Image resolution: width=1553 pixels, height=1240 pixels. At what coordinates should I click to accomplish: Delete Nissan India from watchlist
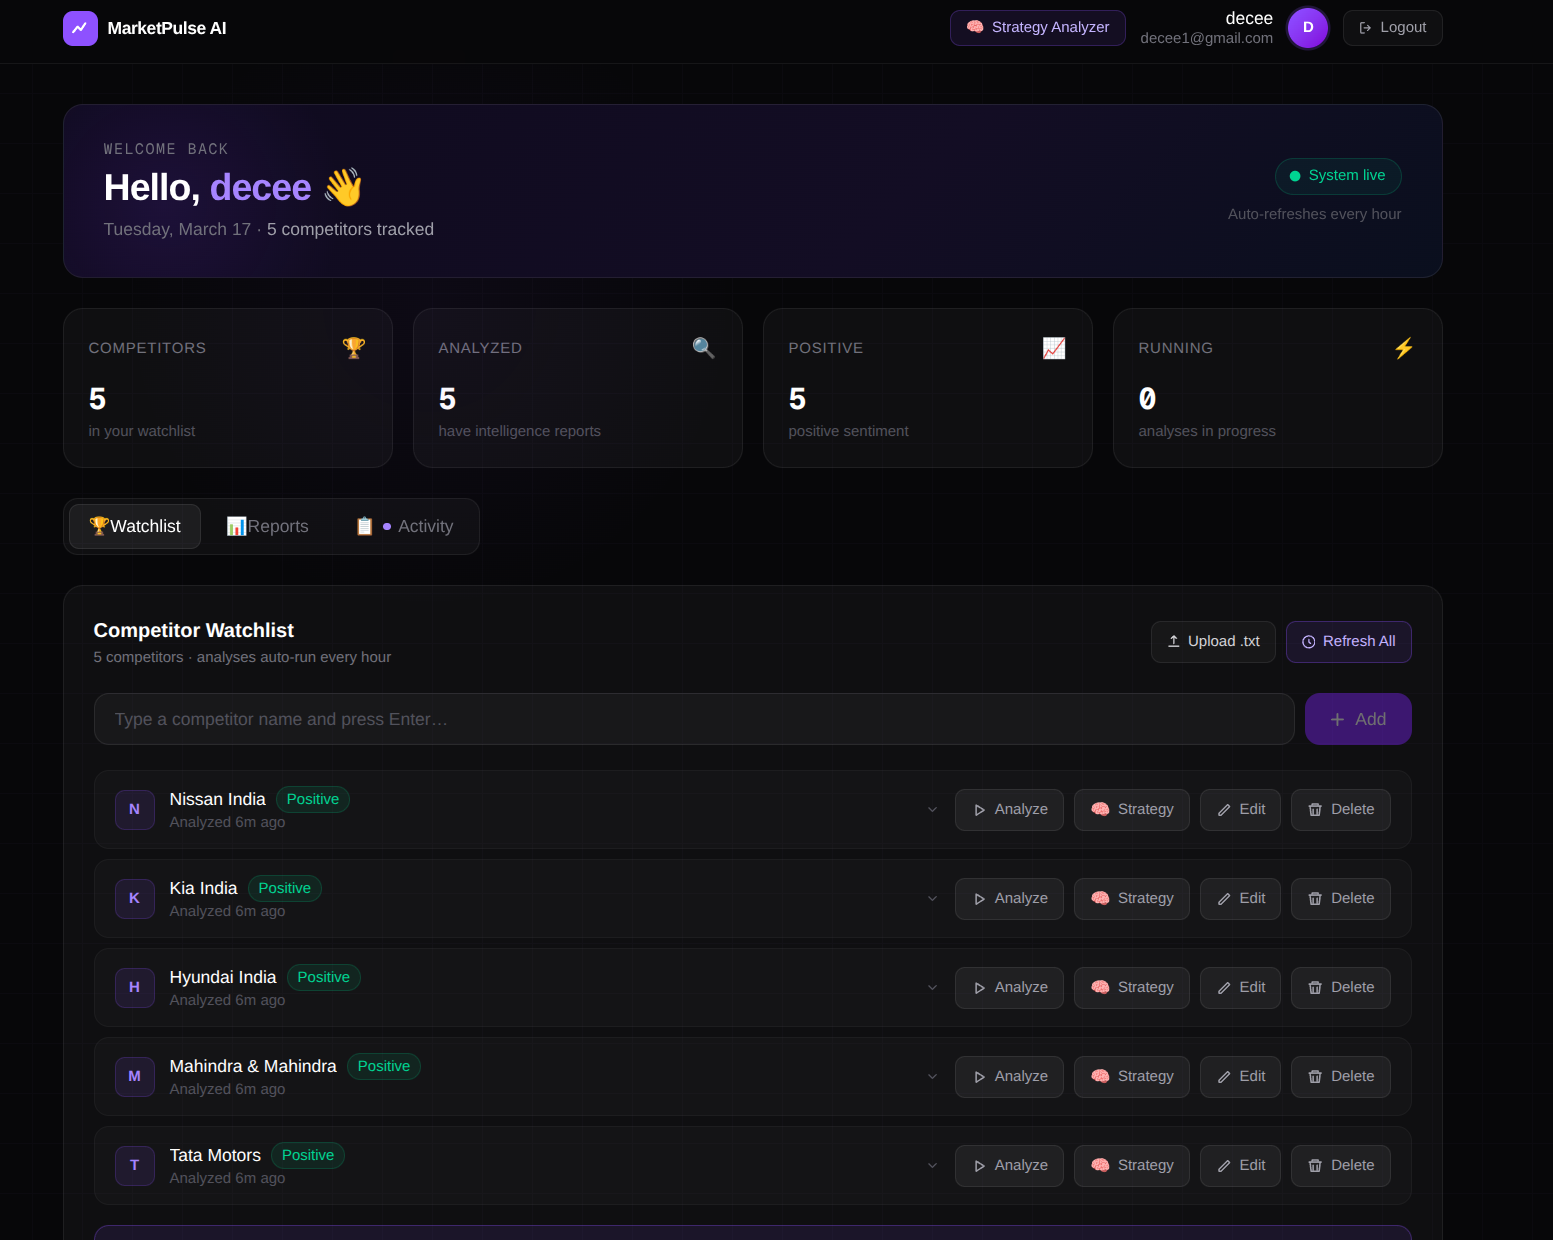[1341, 810]
